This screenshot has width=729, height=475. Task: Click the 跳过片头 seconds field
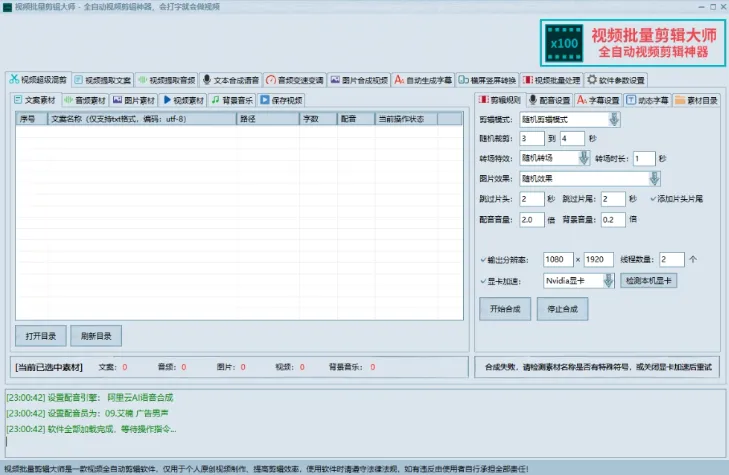pyautogui.click(x=532, y=199)
